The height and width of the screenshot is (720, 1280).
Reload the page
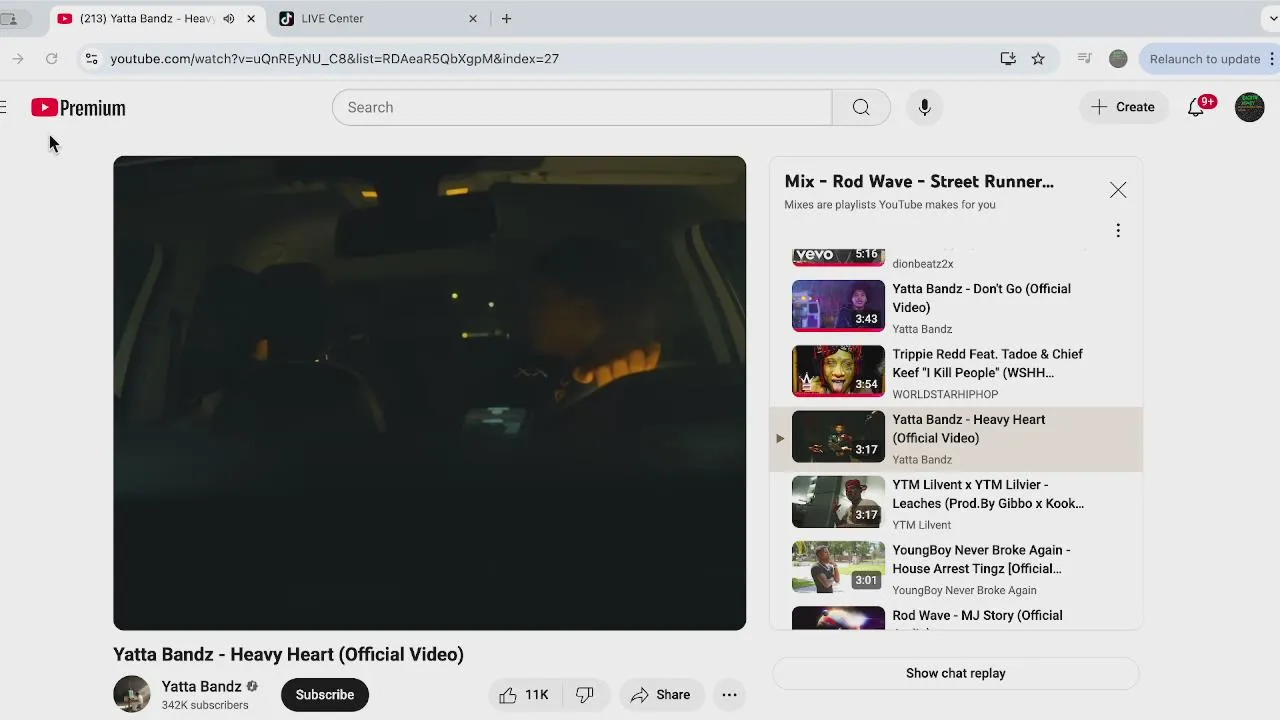[52, 59]
